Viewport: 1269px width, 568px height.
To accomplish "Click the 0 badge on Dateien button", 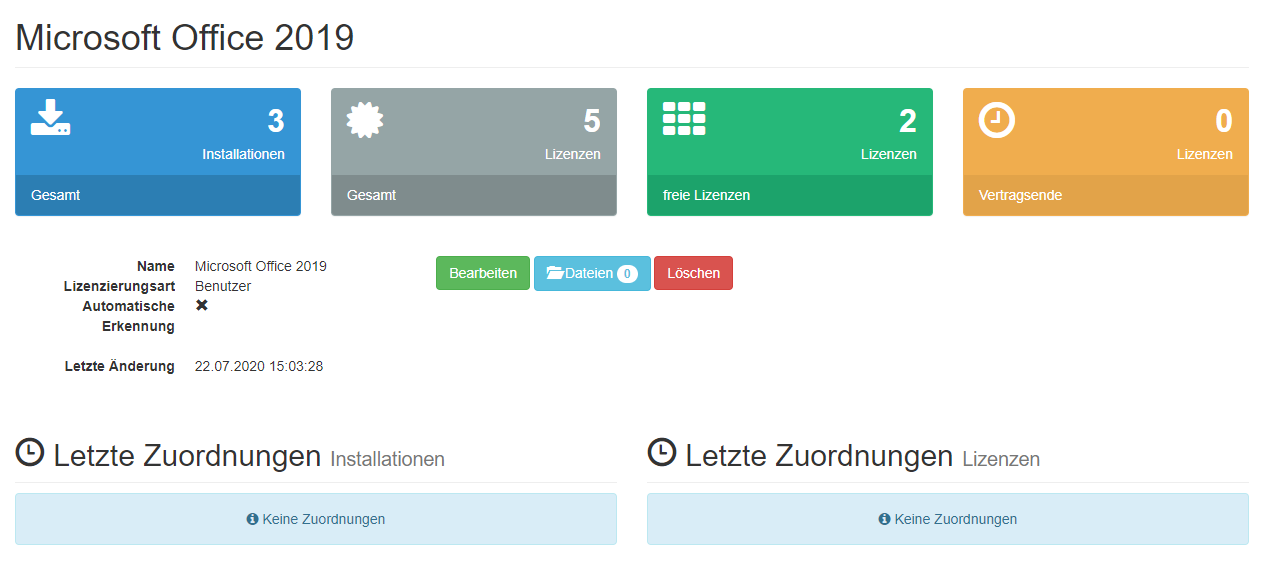I will point(627,274).
